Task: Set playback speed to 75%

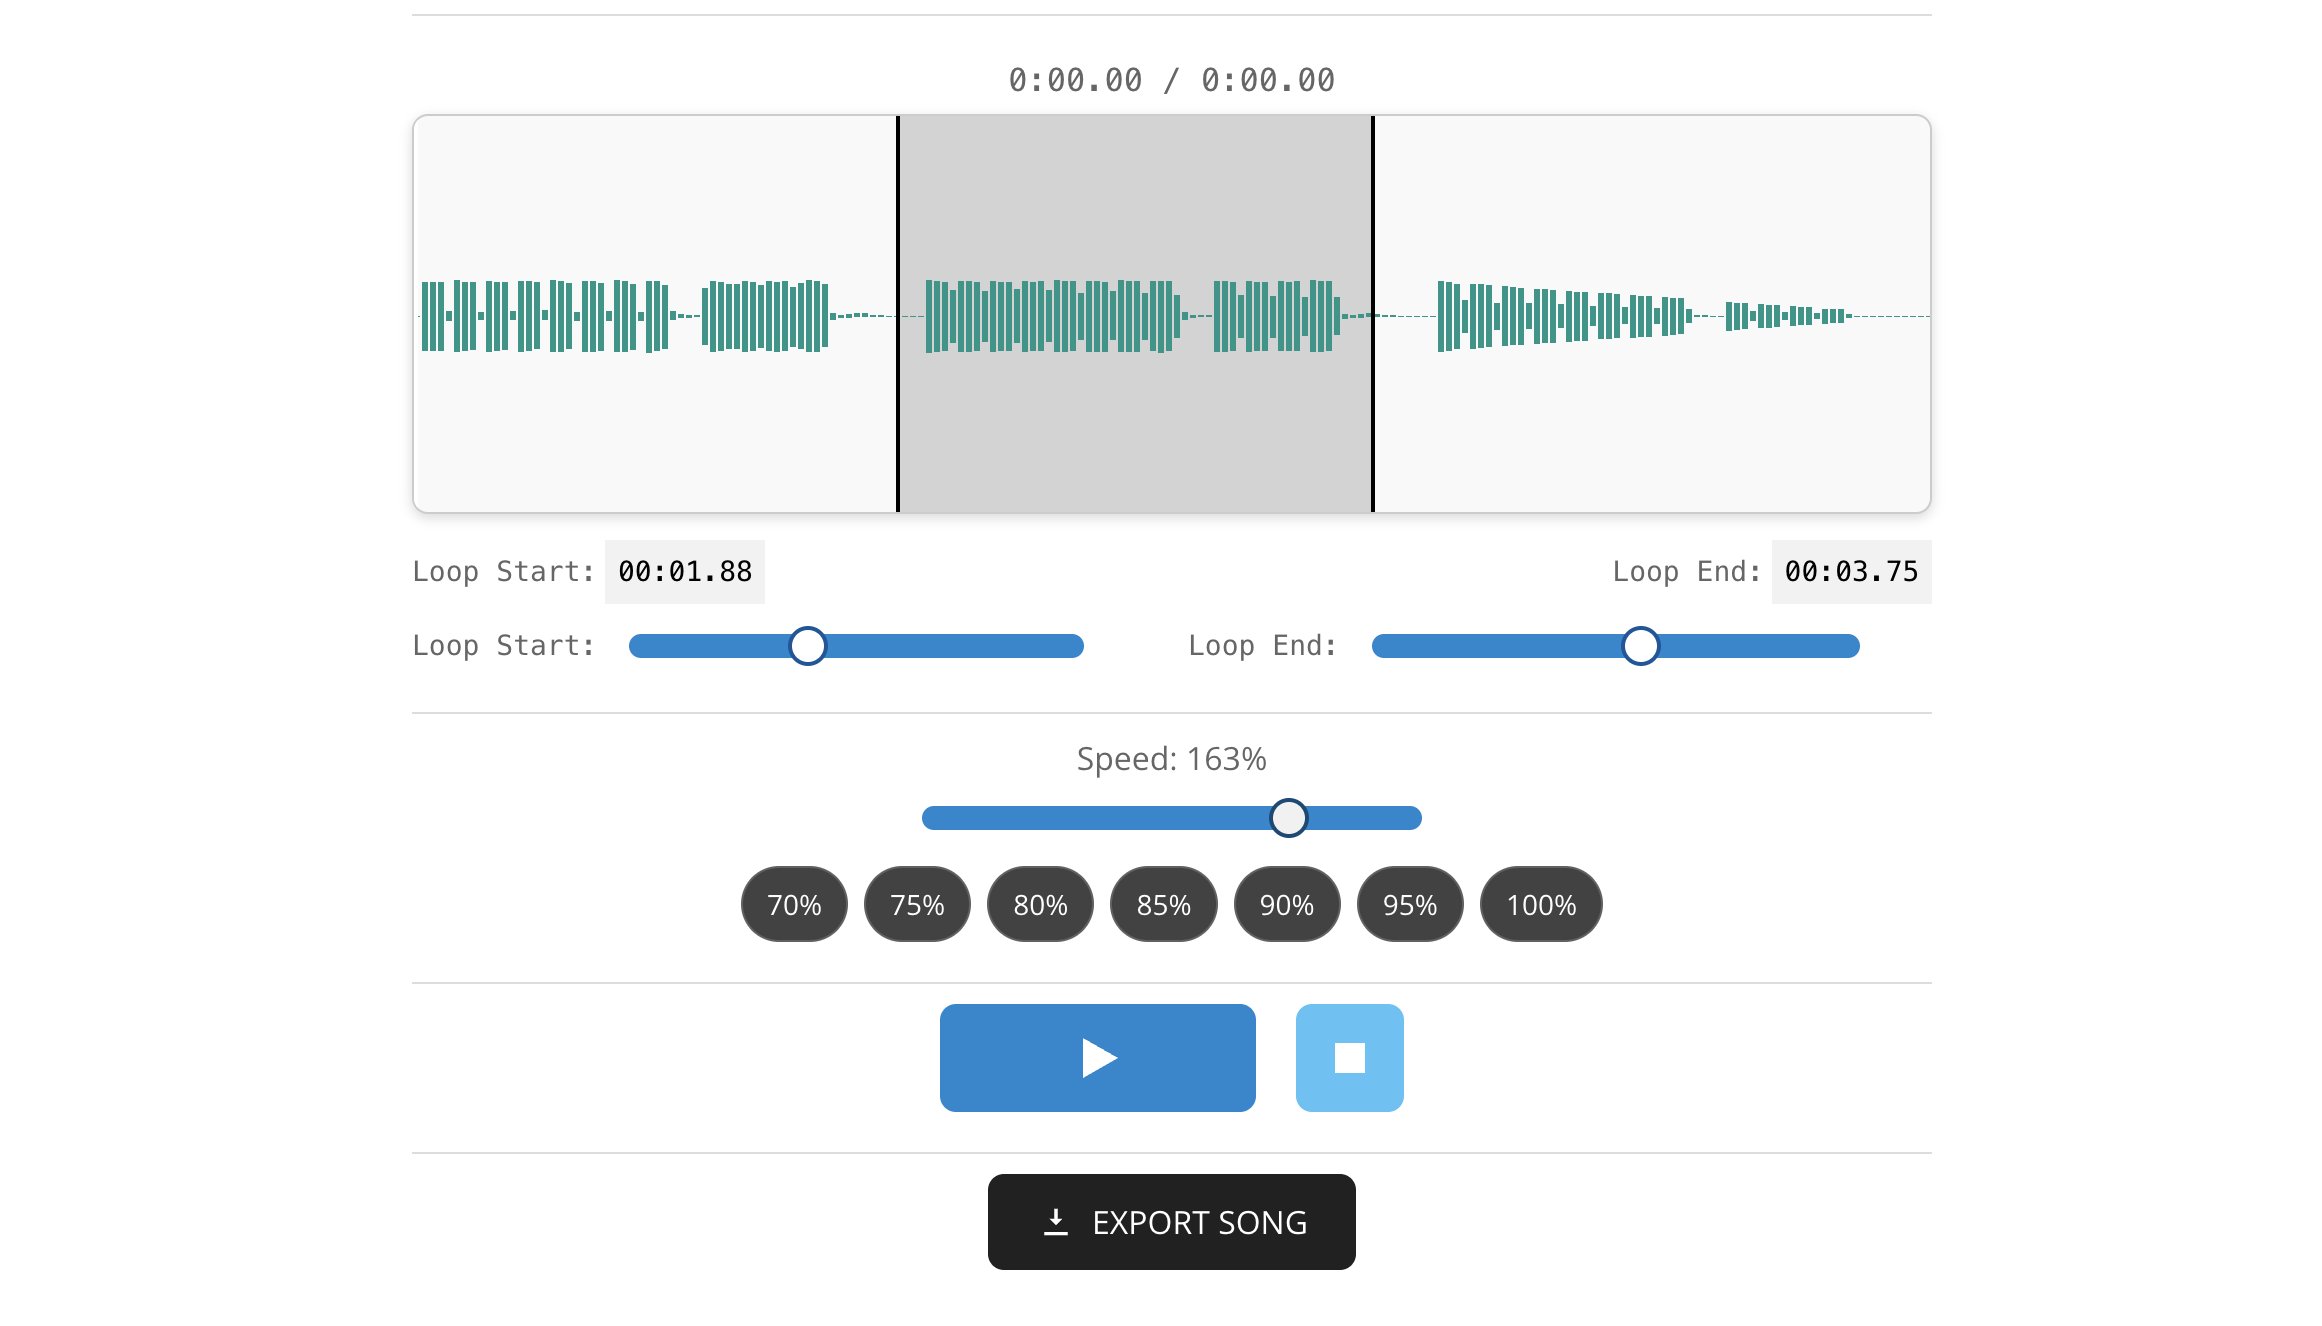Action: click(917, 904)
